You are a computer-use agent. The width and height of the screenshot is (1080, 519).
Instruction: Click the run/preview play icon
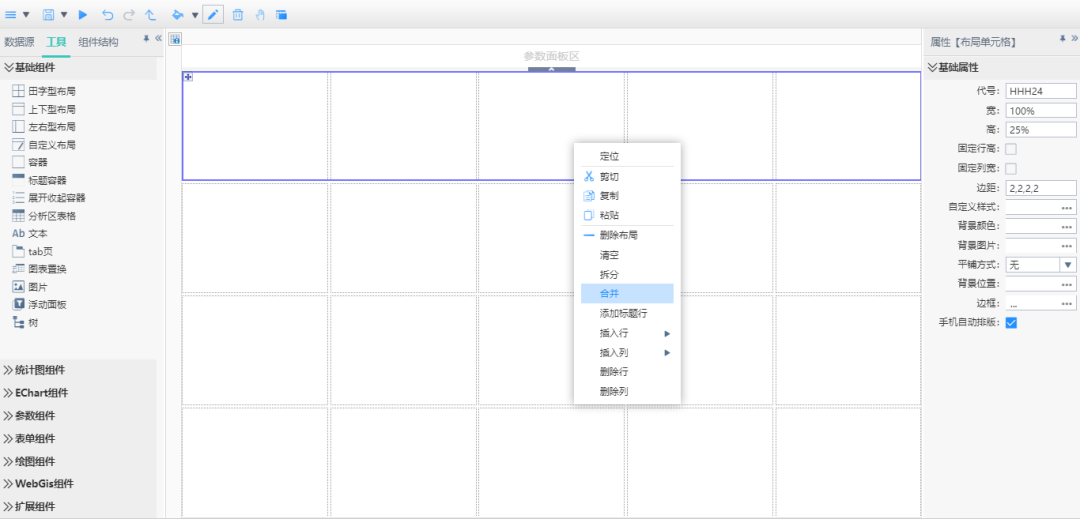pyautogui.click(x=83, y=15)
